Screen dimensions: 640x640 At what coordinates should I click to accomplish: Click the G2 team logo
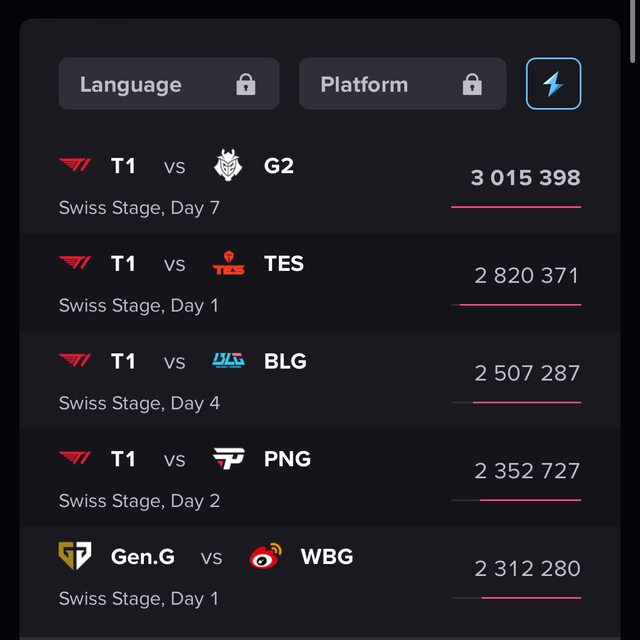pos(228,166)
